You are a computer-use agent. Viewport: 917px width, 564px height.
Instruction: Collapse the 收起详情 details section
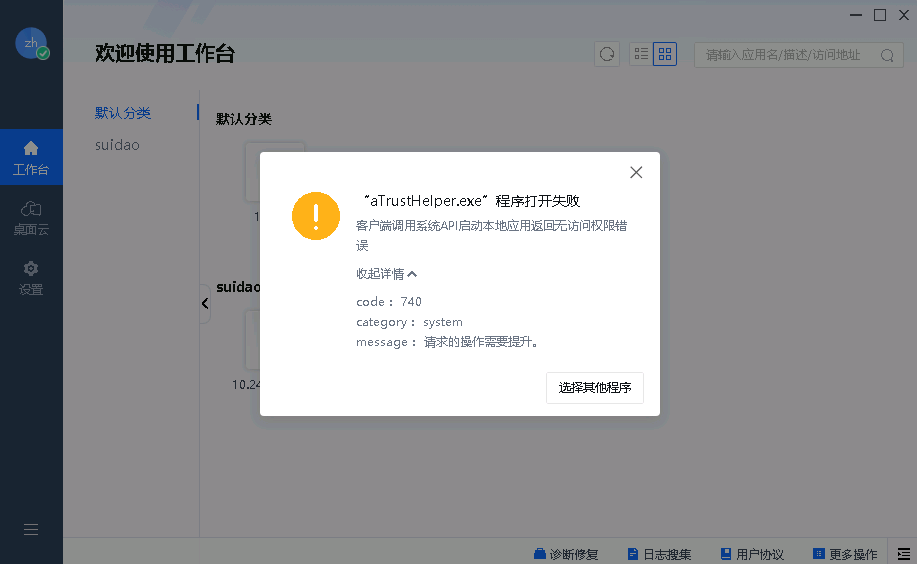click(387, 274)
